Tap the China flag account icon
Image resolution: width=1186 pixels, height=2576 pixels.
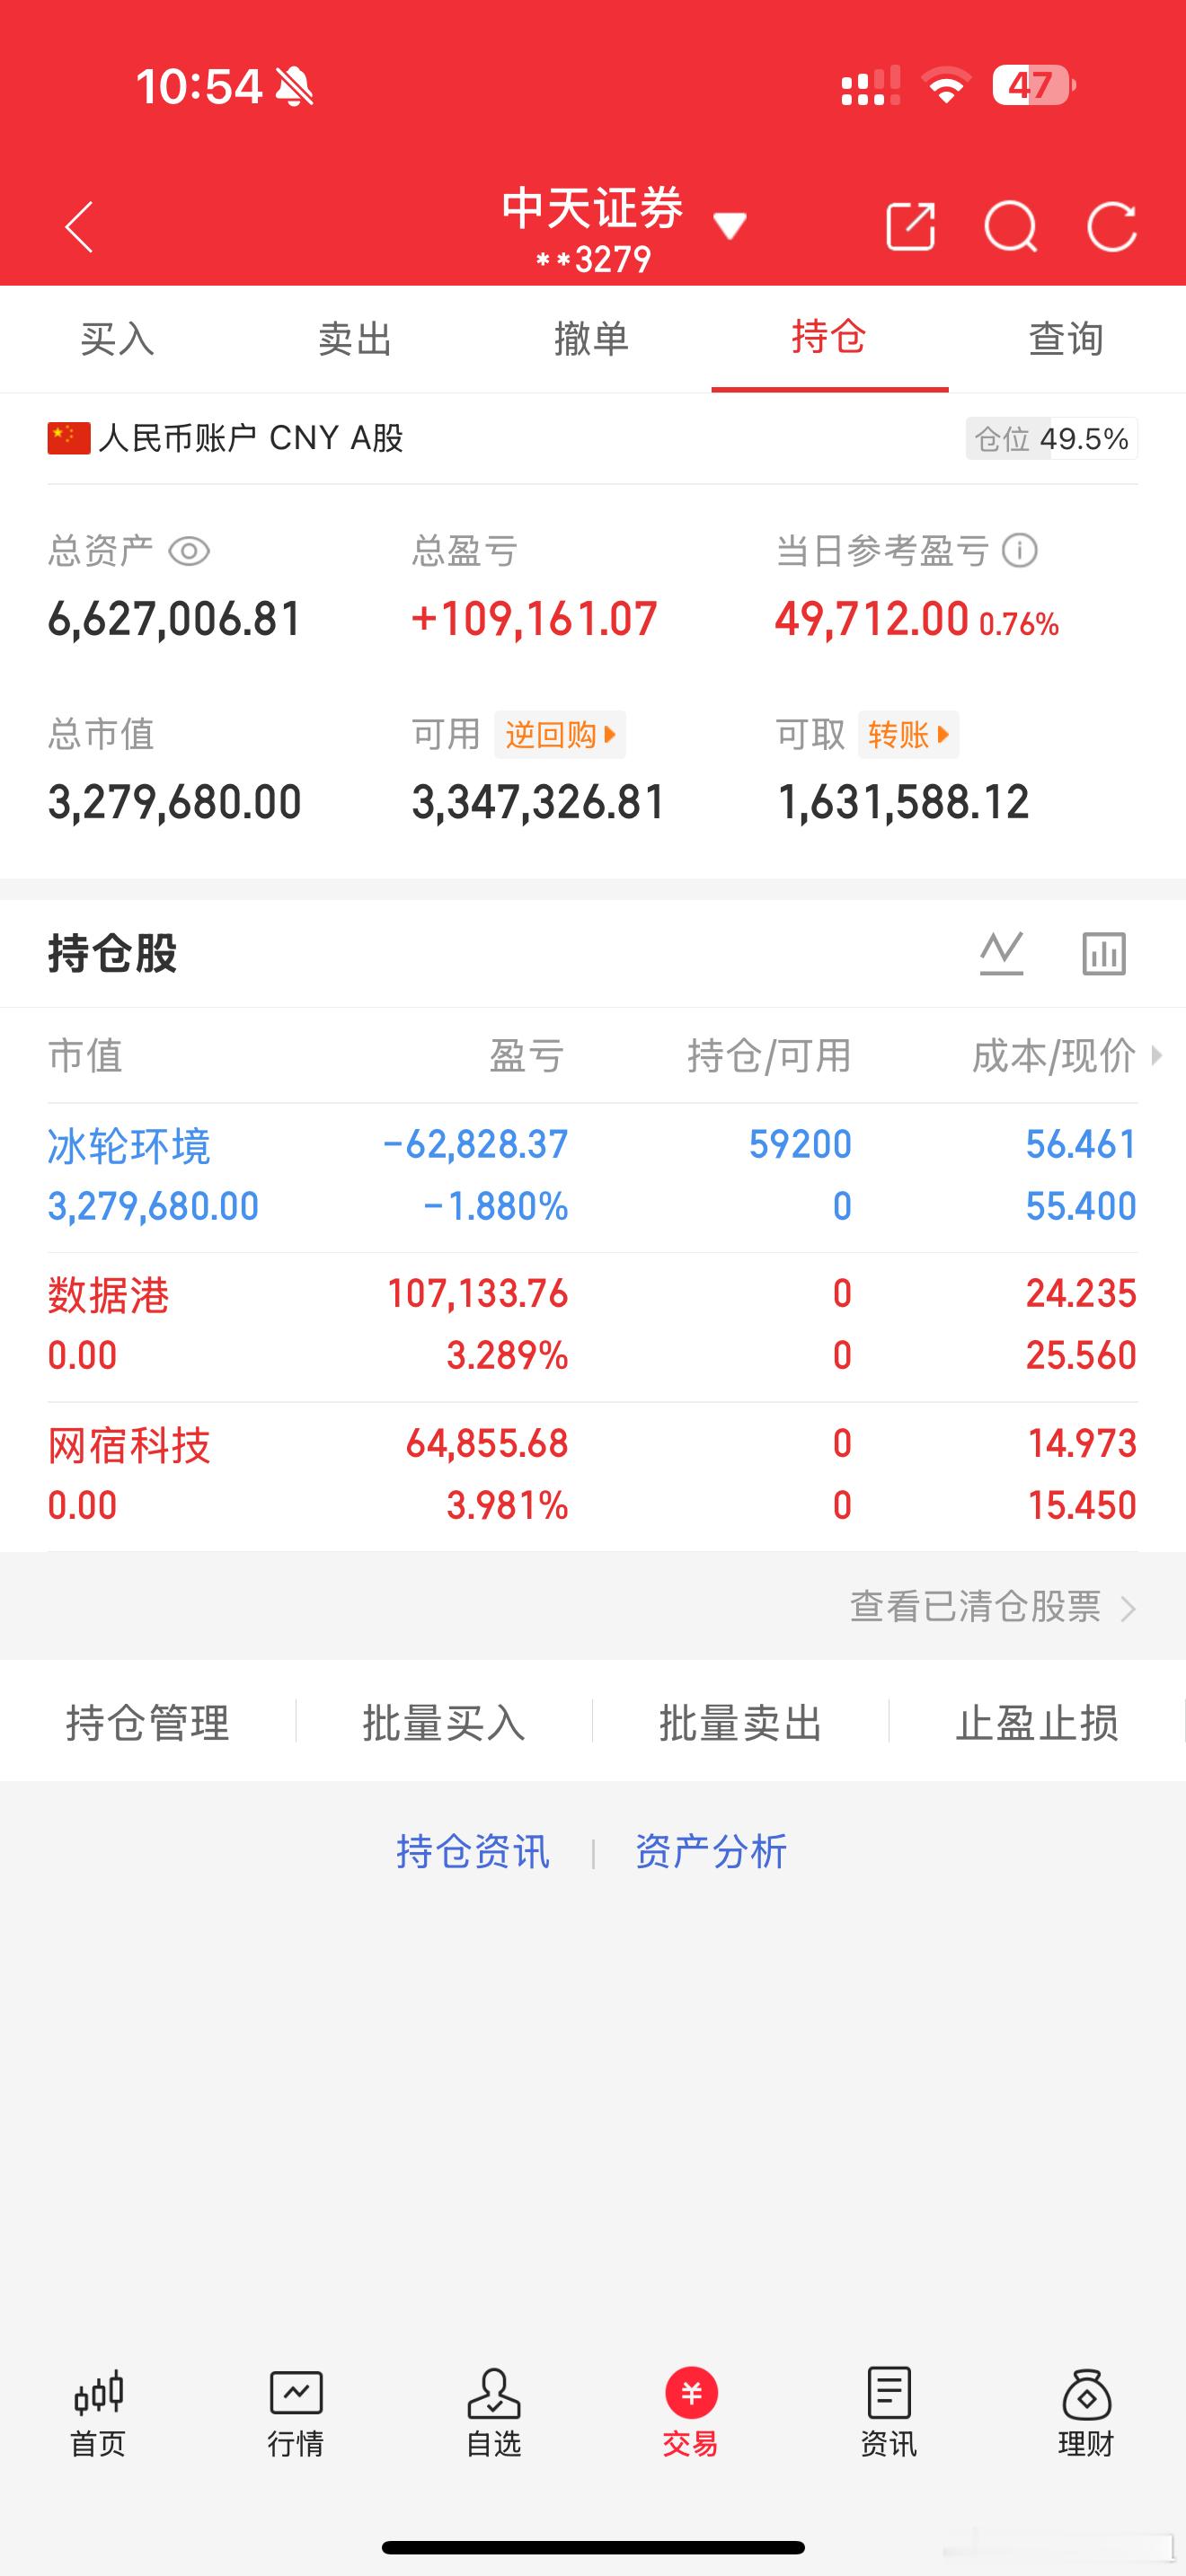click(x=69, y=438)
